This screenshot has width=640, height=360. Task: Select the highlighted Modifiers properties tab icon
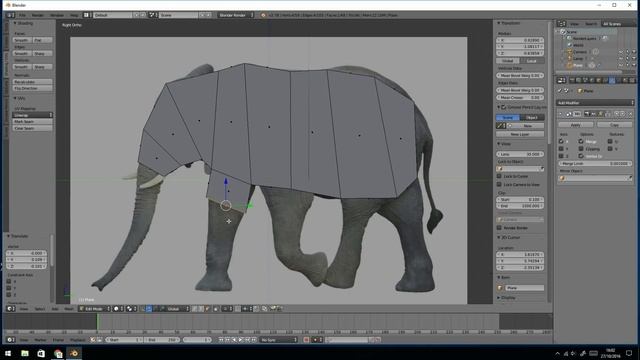tap(612, 80)
